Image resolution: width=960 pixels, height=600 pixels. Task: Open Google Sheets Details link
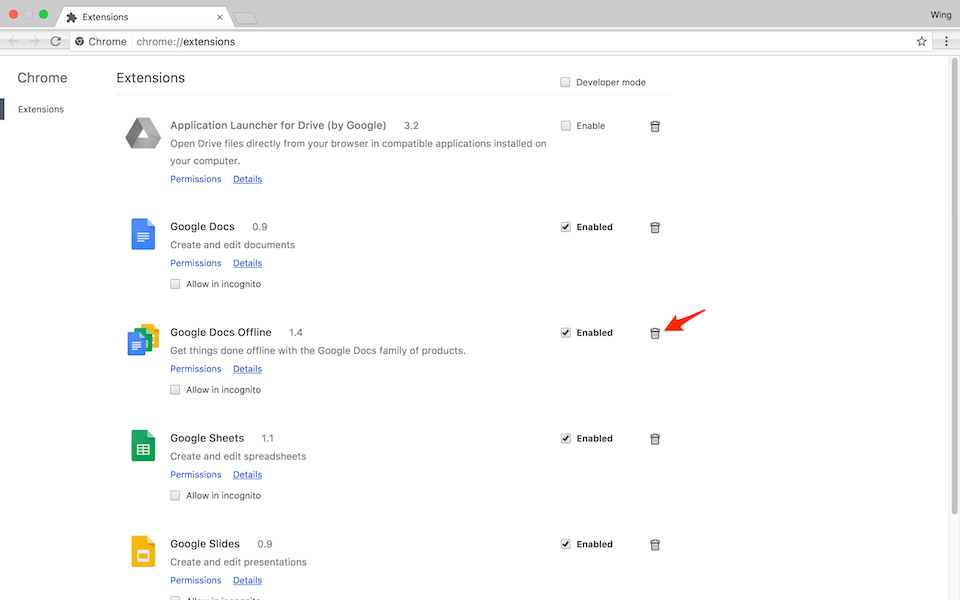[x=247, y=474]
